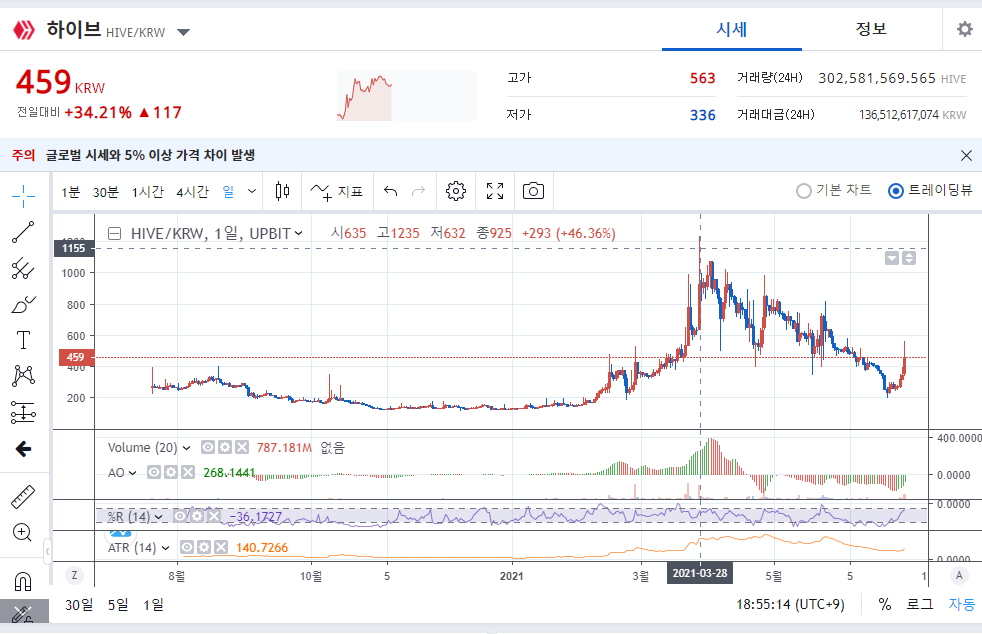The width and height of the screenshot is (982, 634).
Task: Open chart settings gear in toolbar
Action: pos(456,191)
